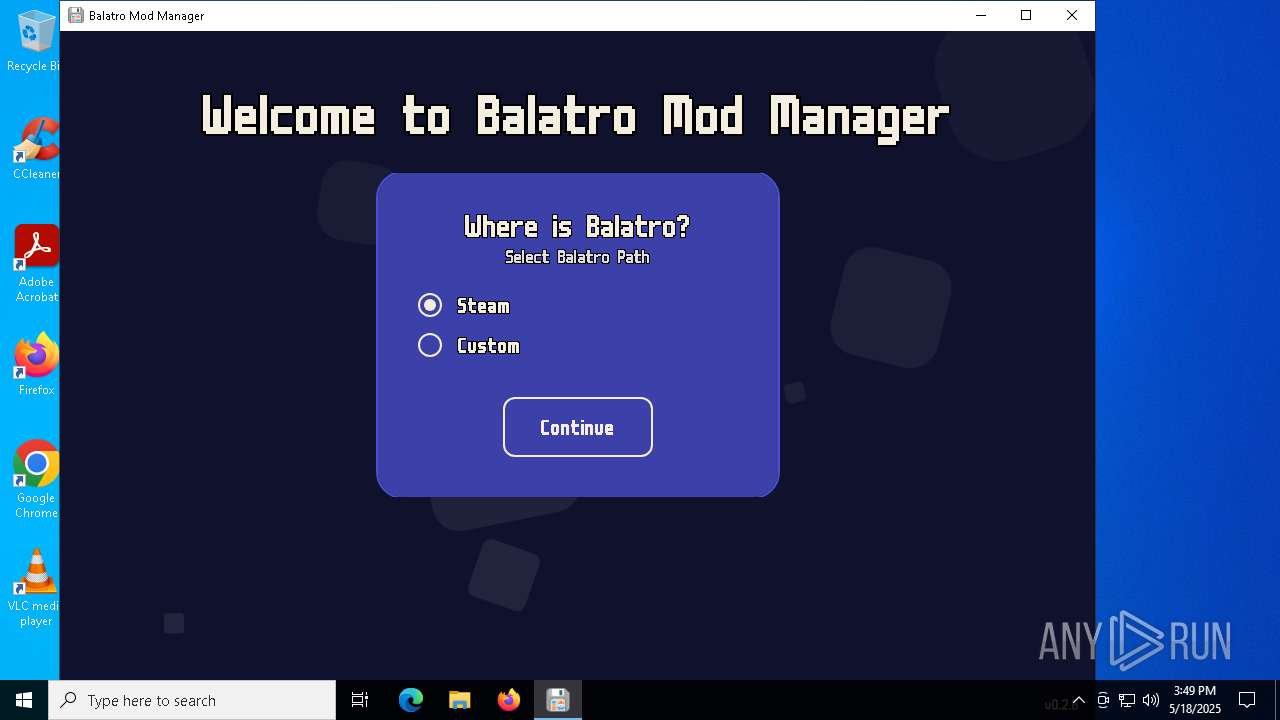This screenshot has height=720, width=1280.
Task: Click the Balatro Mod Manager title bar icon
Action: (75, 15)
